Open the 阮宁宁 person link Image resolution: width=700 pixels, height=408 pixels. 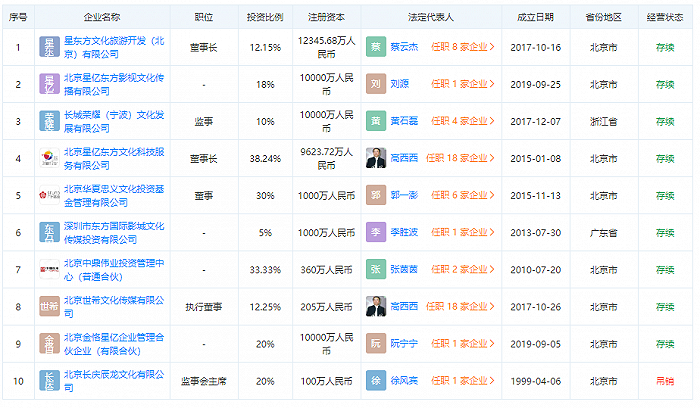(404, 343)
